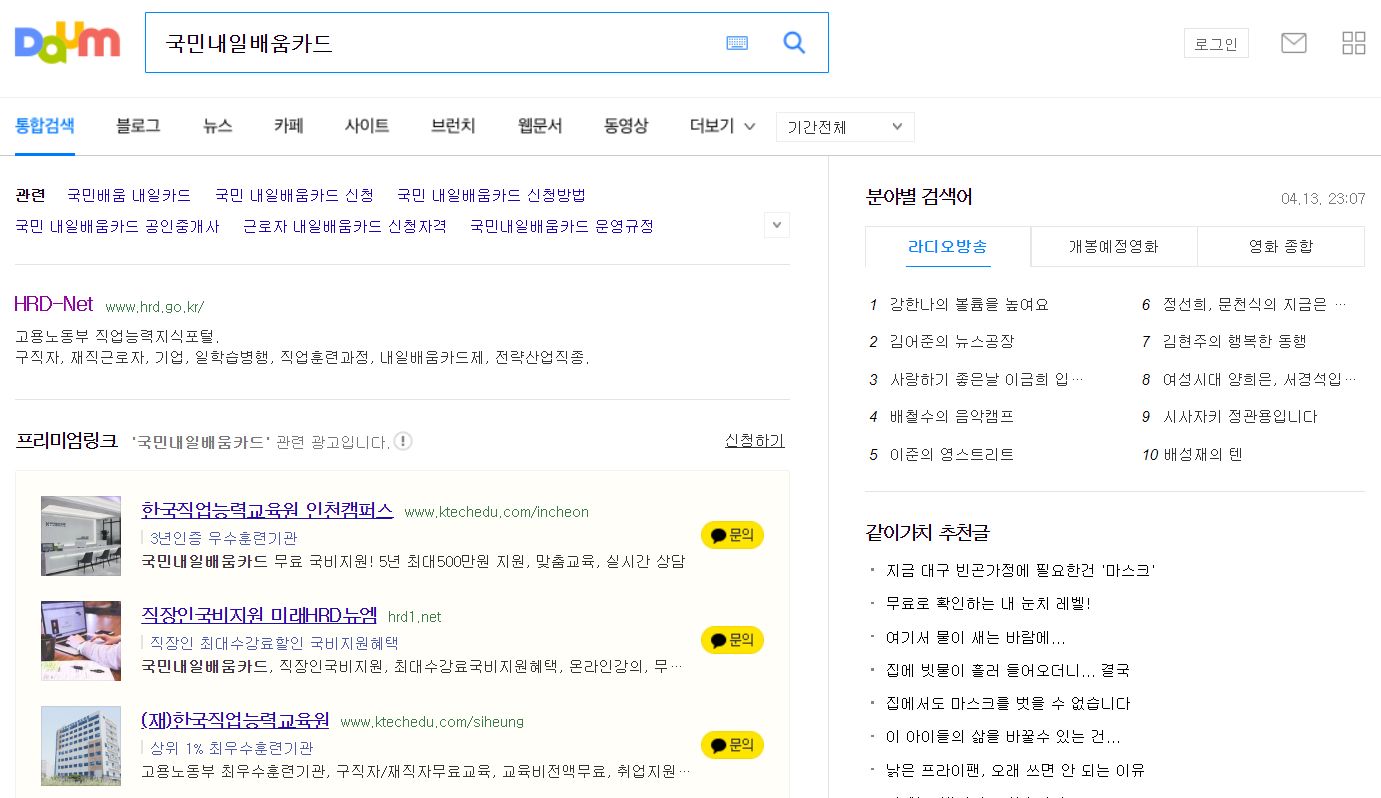Open article 여기서 물이 새는 바람에...
The image size is (1381, 798).
click(x=976, y=637)
